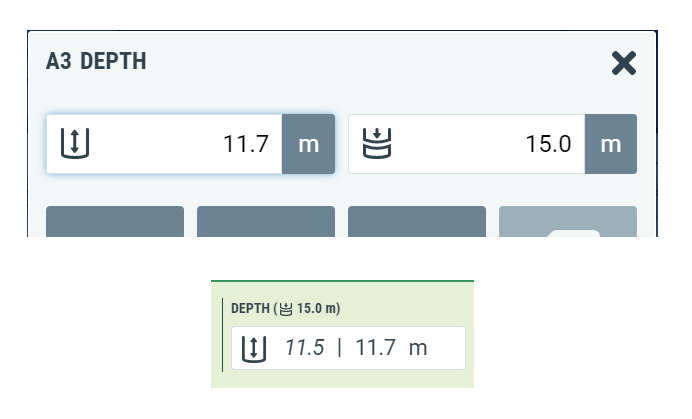Viewport: 692px width, 419px height.
Task: Click the italic 11.5 value in the green panel
Action: pyautogui.click(x=305, y=347)
